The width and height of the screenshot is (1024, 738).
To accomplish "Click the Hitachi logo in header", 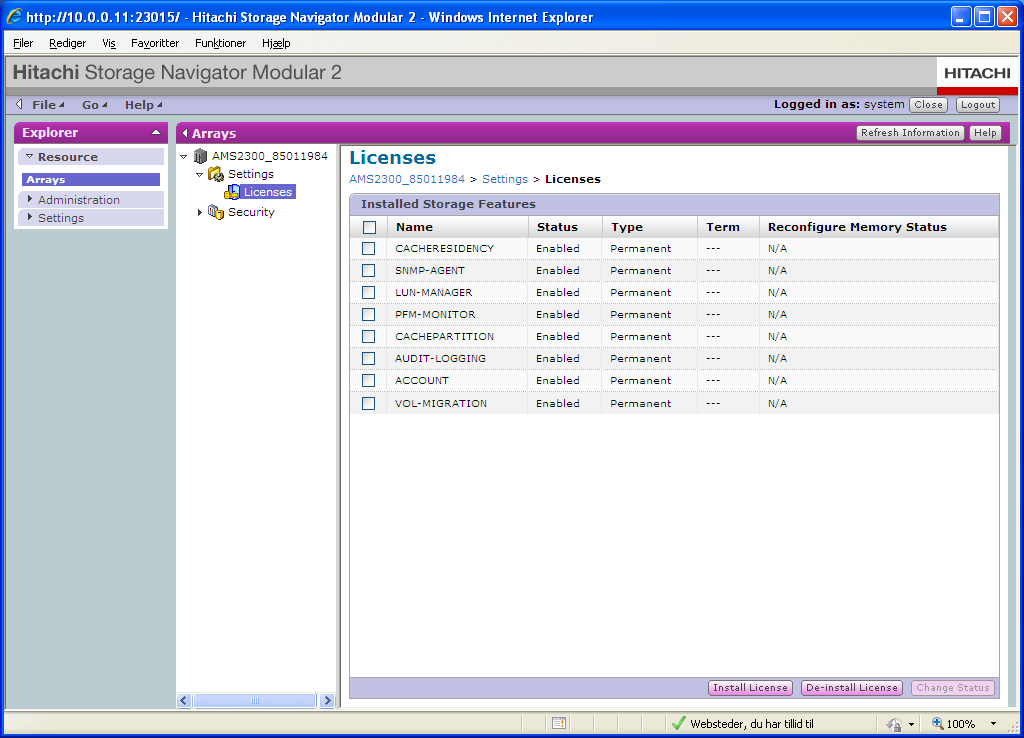I will click(x=977, y=73).
